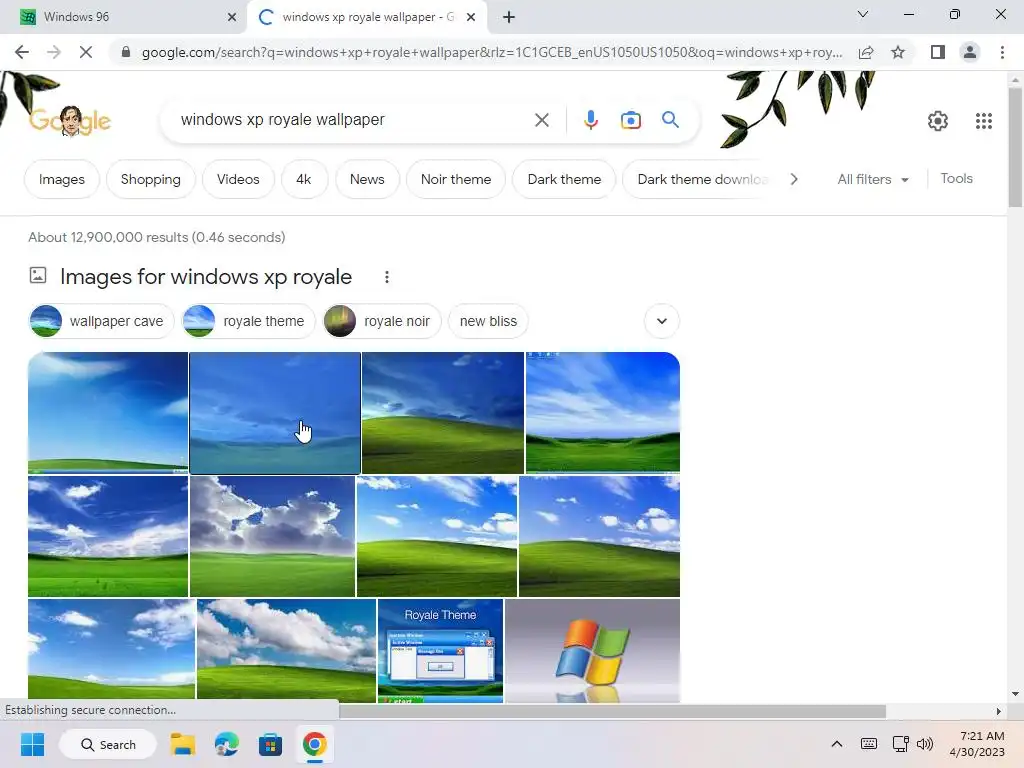Click the browser back arrow

(22, 52)
